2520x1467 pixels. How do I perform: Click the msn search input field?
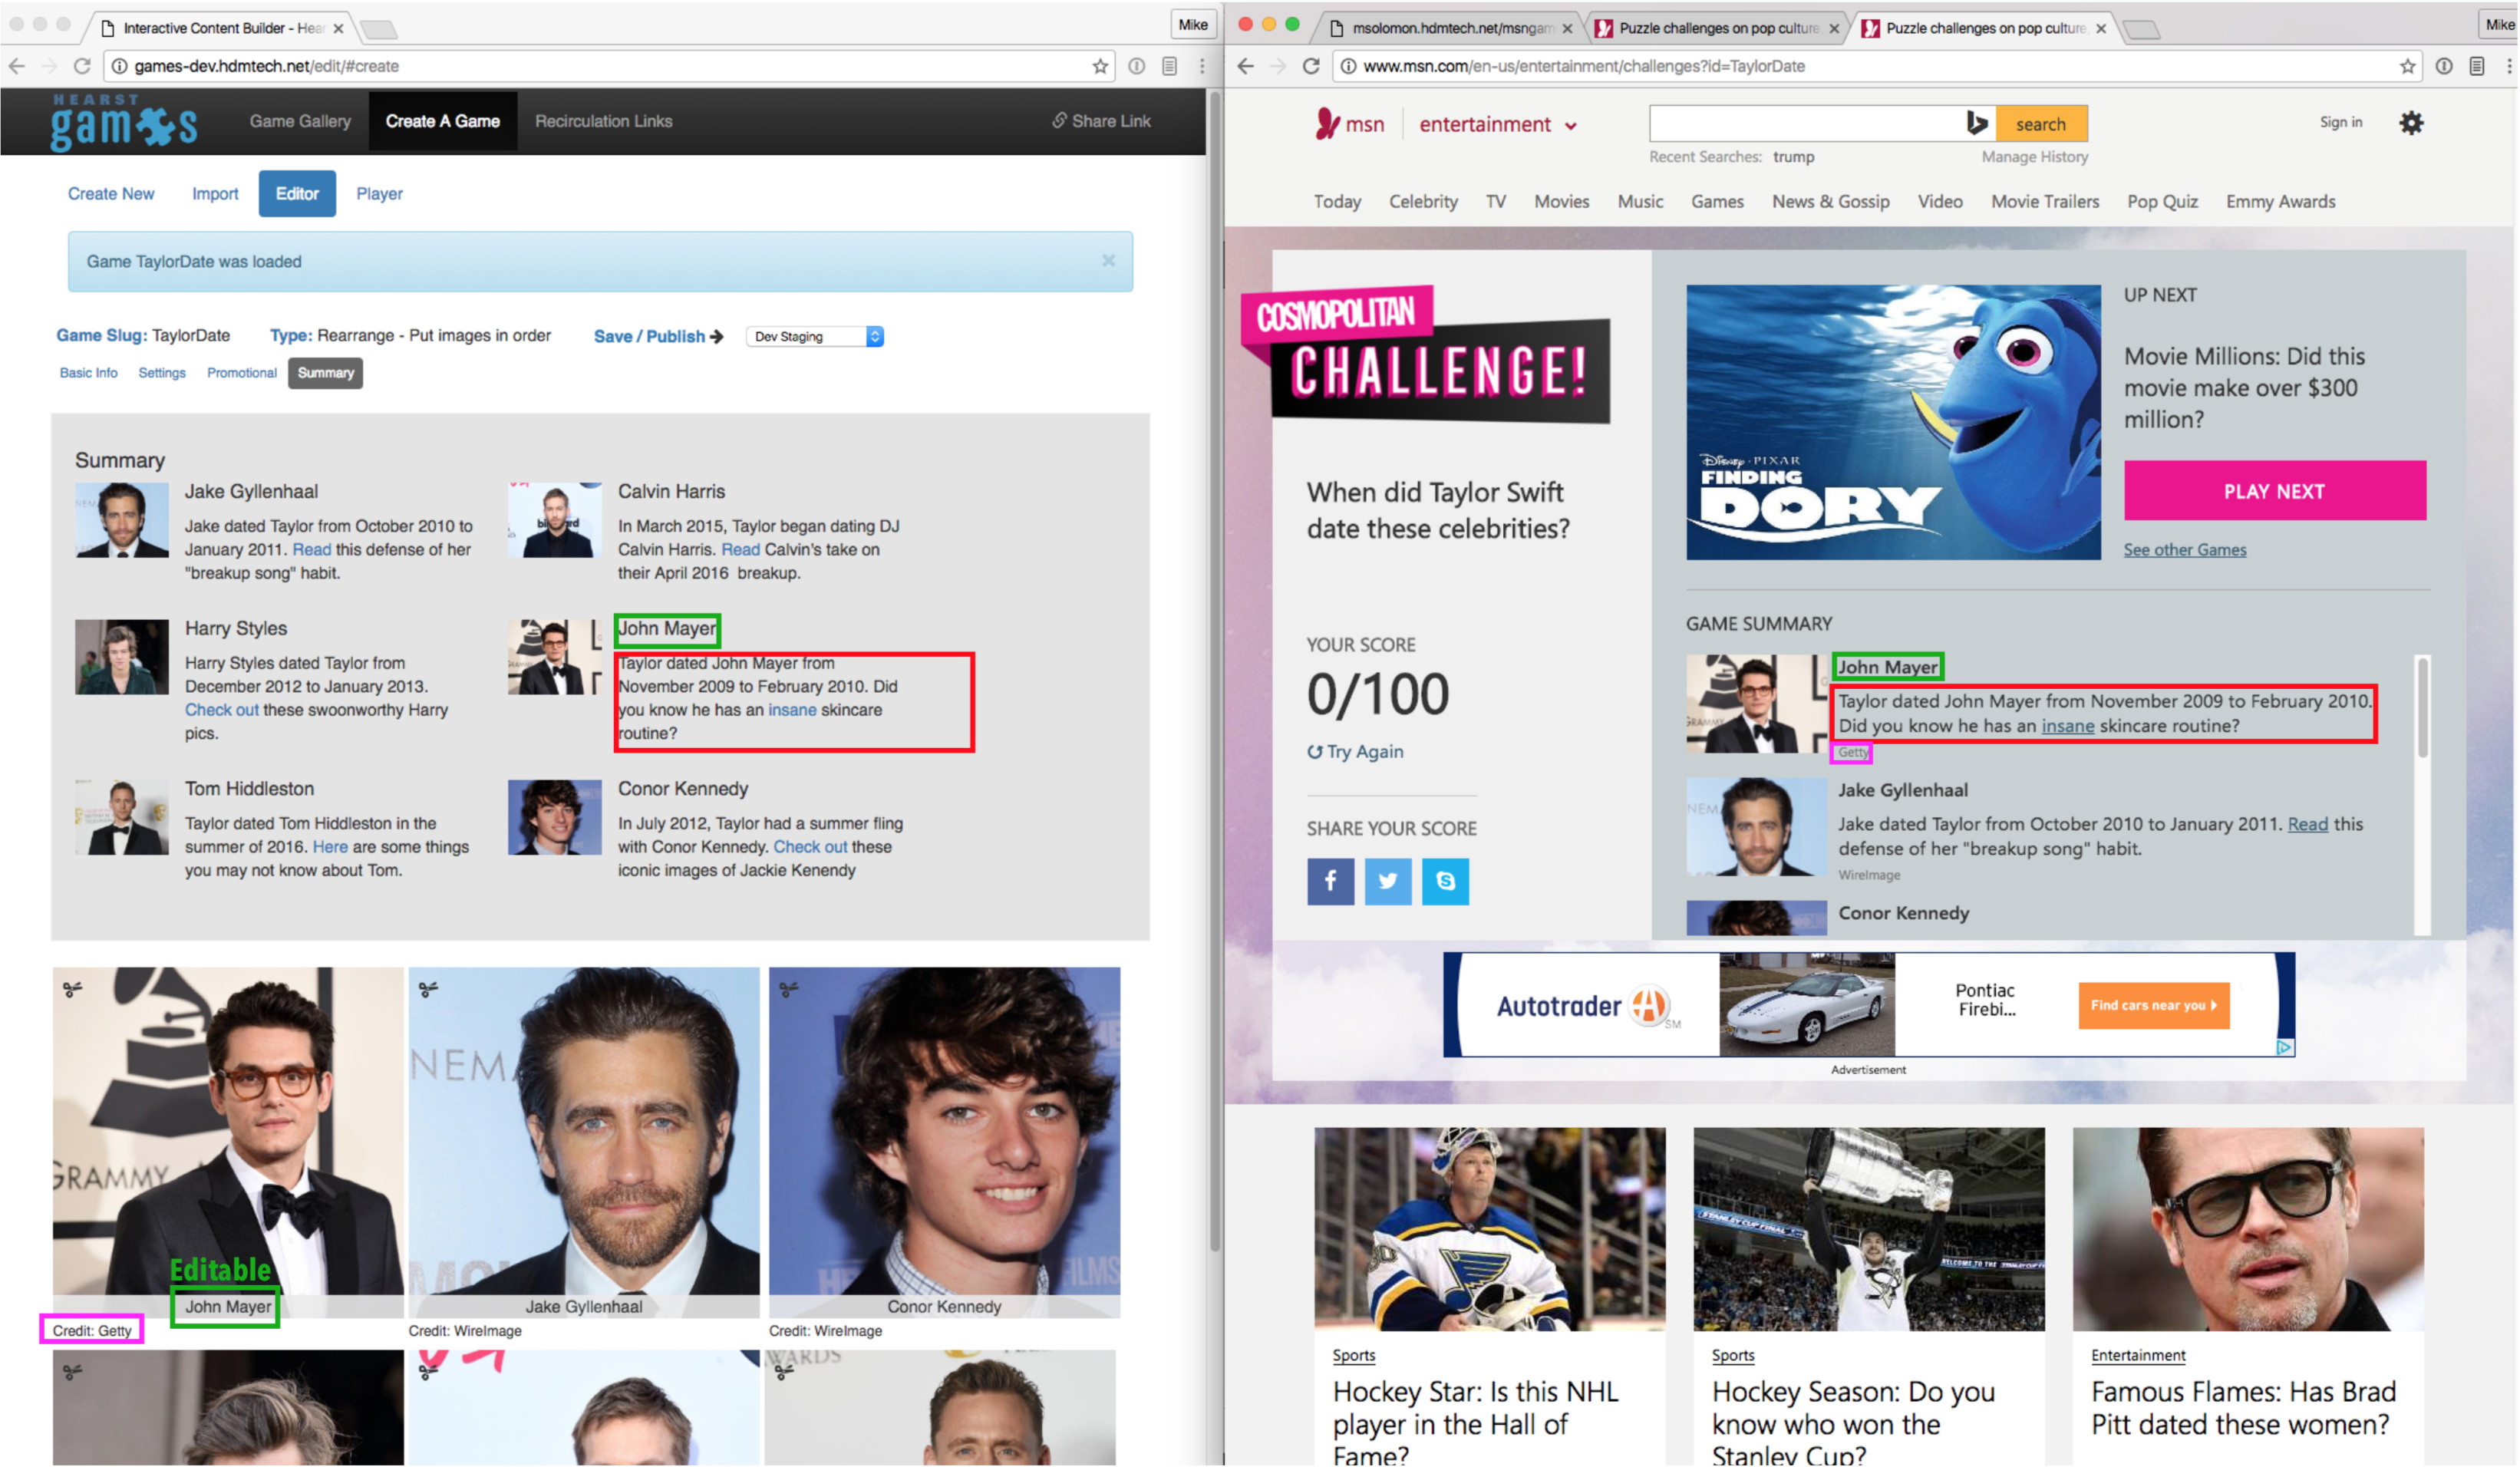pyautogui.click(x=1805, y=123)
